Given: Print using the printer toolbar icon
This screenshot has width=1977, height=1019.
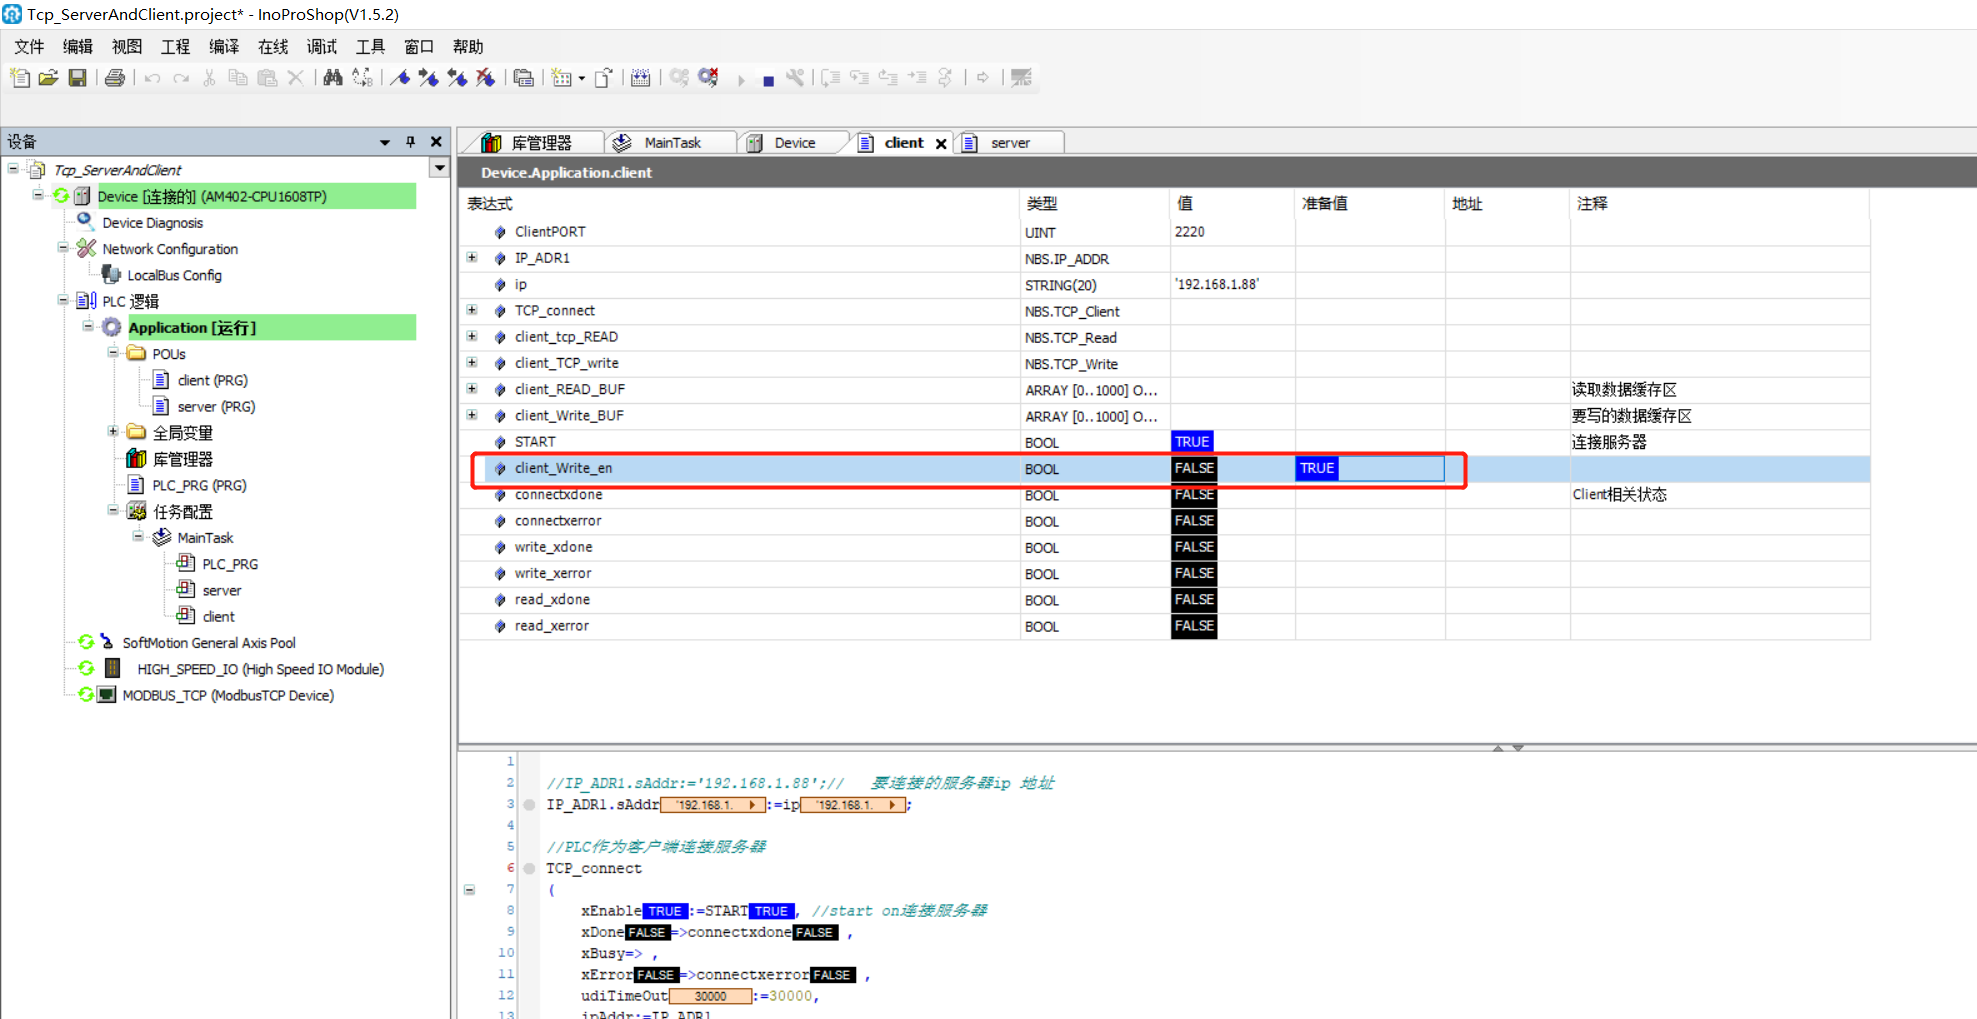Looking at the screenshot, I should 115,78.
